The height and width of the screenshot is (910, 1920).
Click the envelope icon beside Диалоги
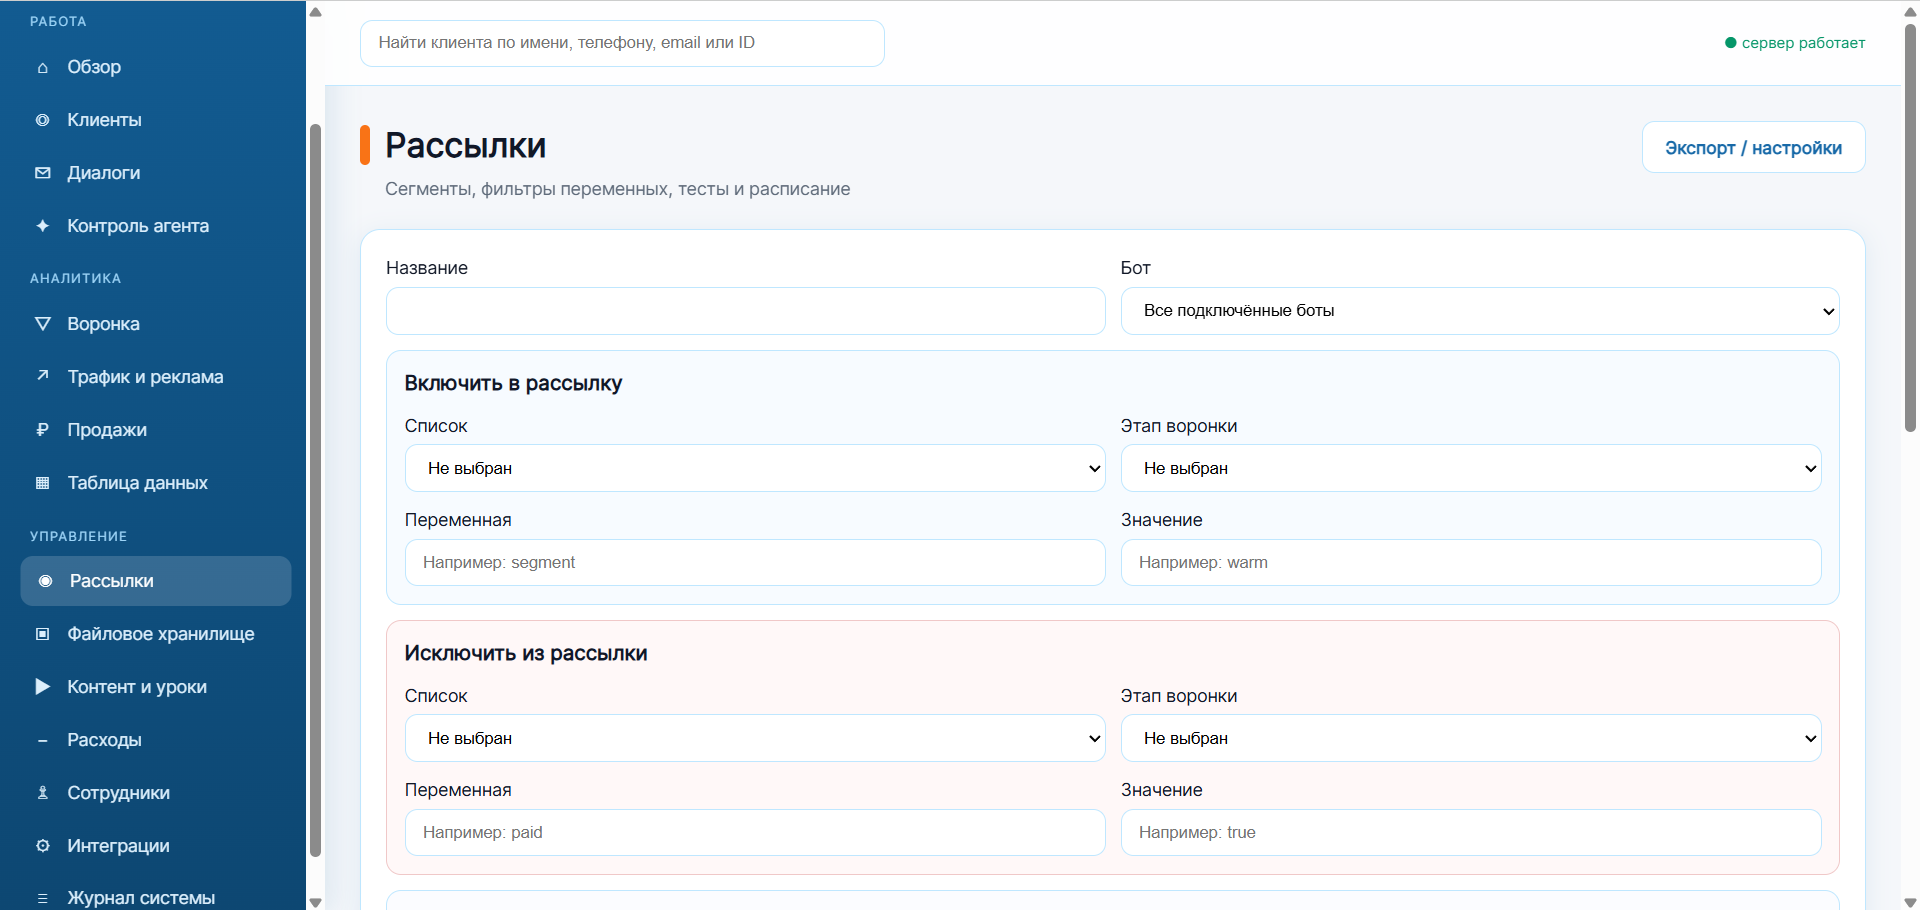(42, 173)
